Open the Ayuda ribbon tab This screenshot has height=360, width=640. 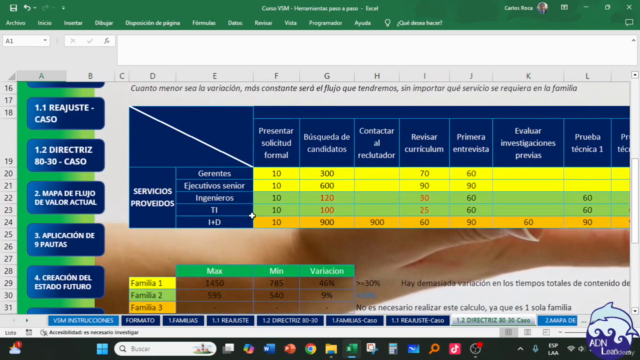pyautogui.click(x=362, y=23)
